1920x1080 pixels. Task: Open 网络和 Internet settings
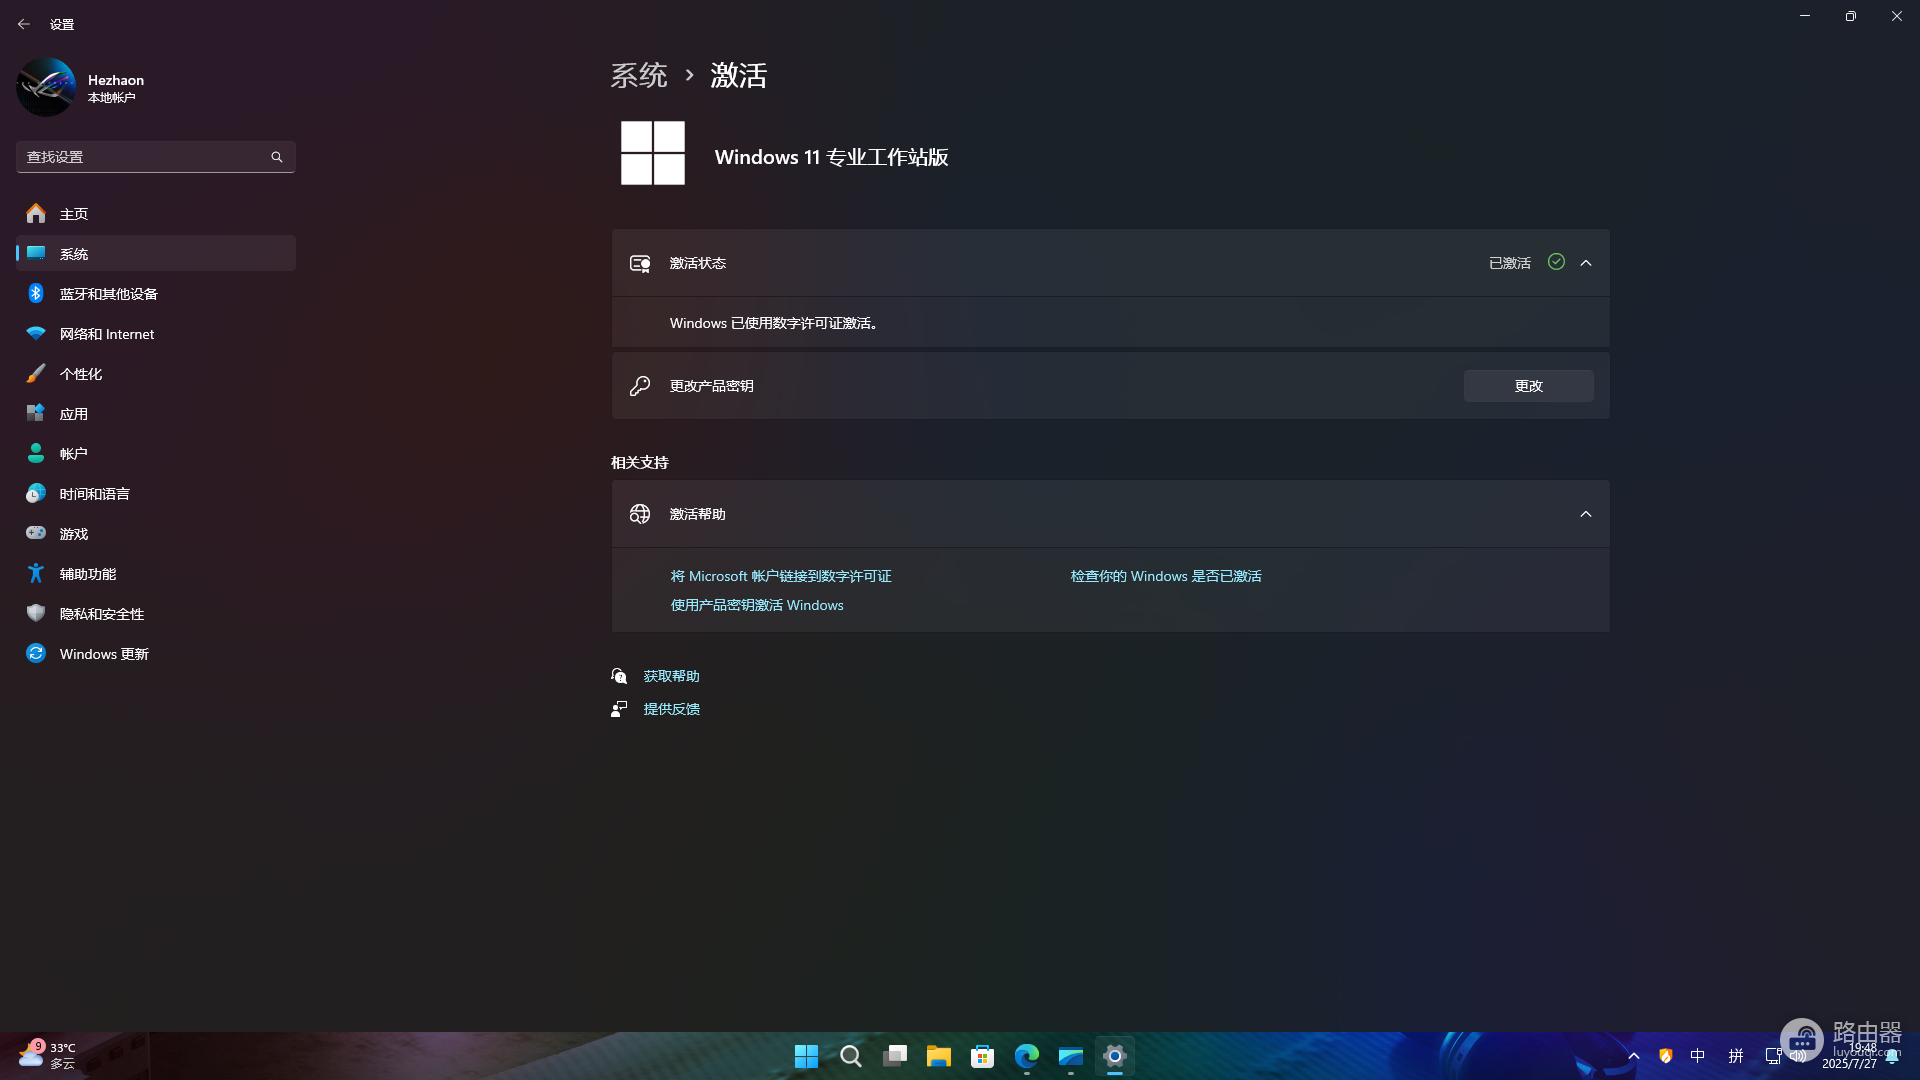[x=156, y=334]
